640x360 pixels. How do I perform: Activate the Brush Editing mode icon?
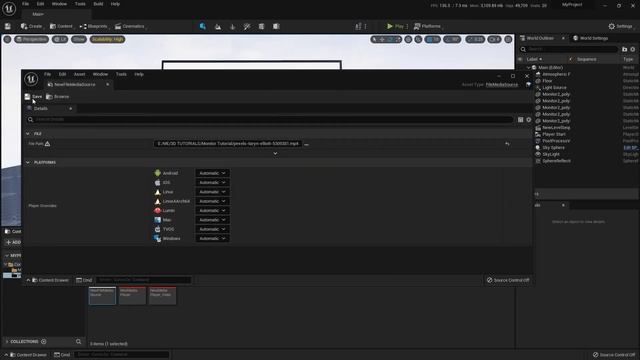[276, 27]
